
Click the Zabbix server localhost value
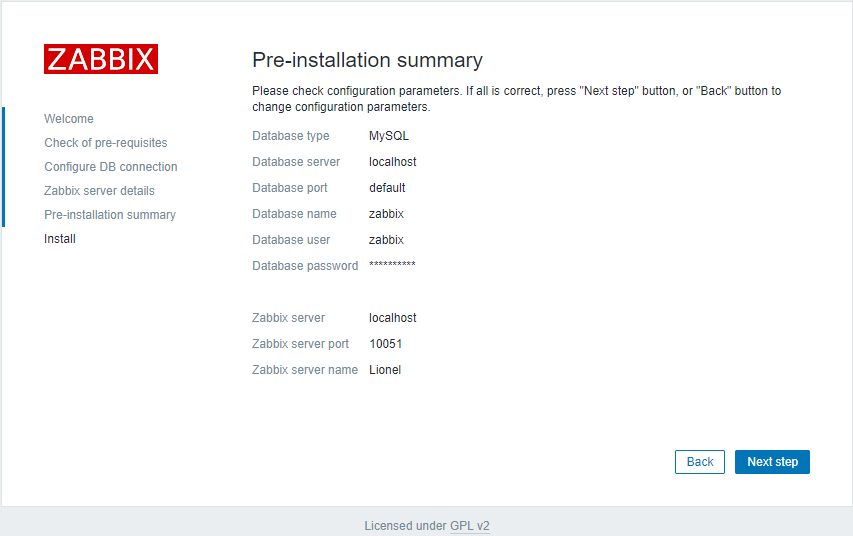click(x=392, y=318)
